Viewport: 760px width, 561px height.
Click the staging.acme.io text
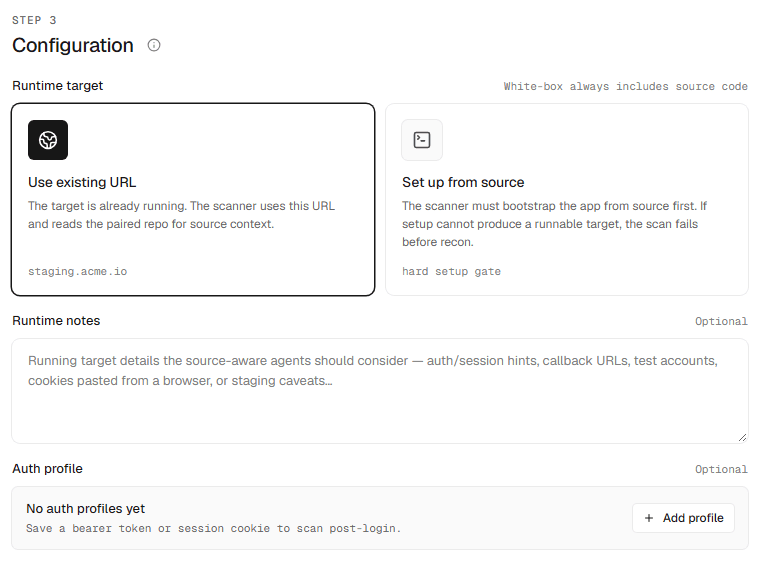click(x=78, y=272)
